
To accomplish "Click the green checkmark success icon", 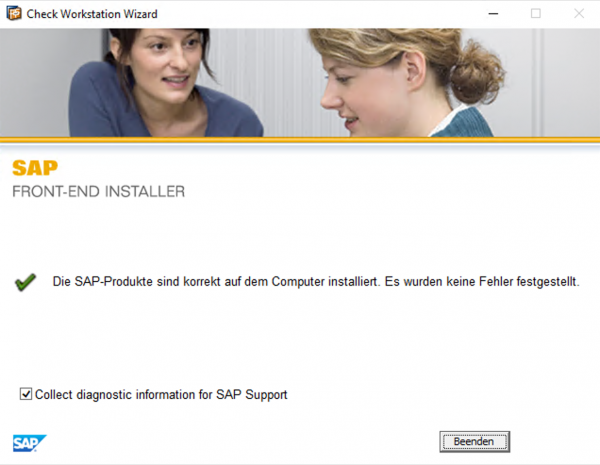I will tap(25, 282).
